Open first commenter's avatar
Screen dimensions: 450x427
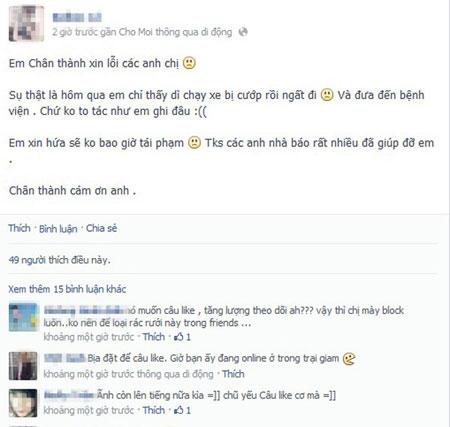(x=23, y=317)
